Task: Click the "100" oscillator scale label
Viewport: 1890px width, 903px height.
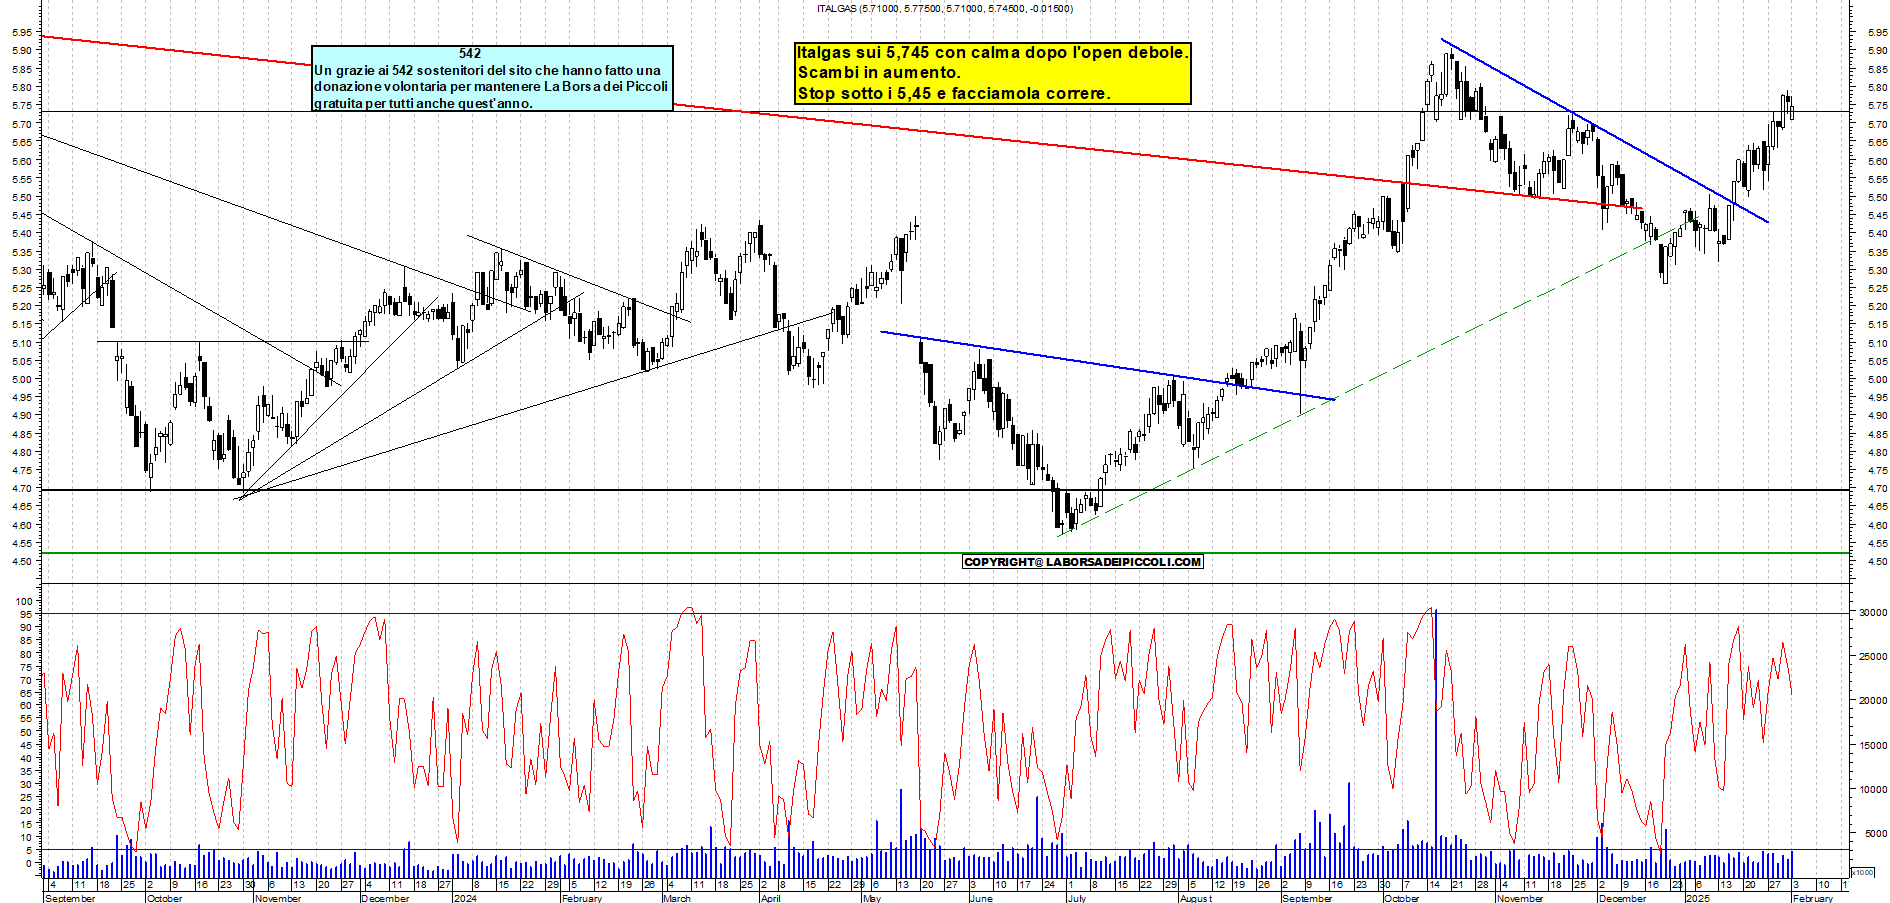Action: pyautogui.click(x=26, y=602)
